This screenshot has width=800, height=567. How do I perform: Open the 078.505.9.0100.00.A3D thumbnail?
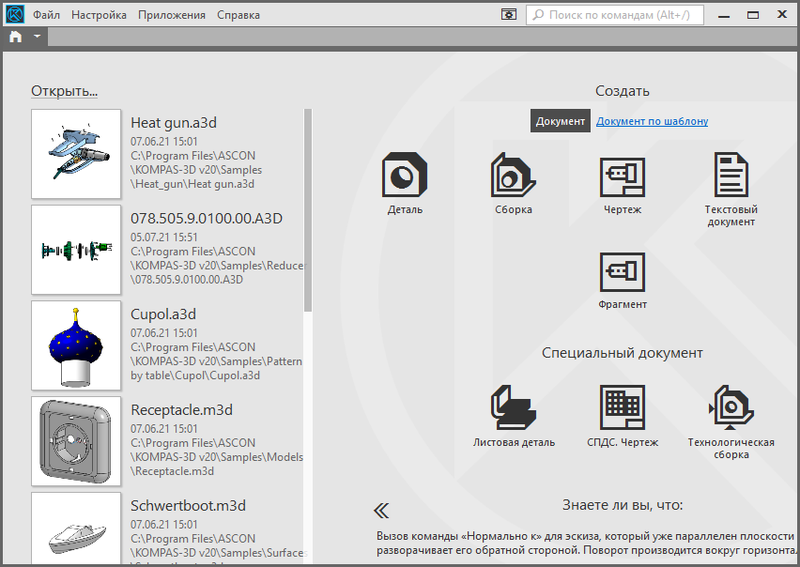coord(76,250)
